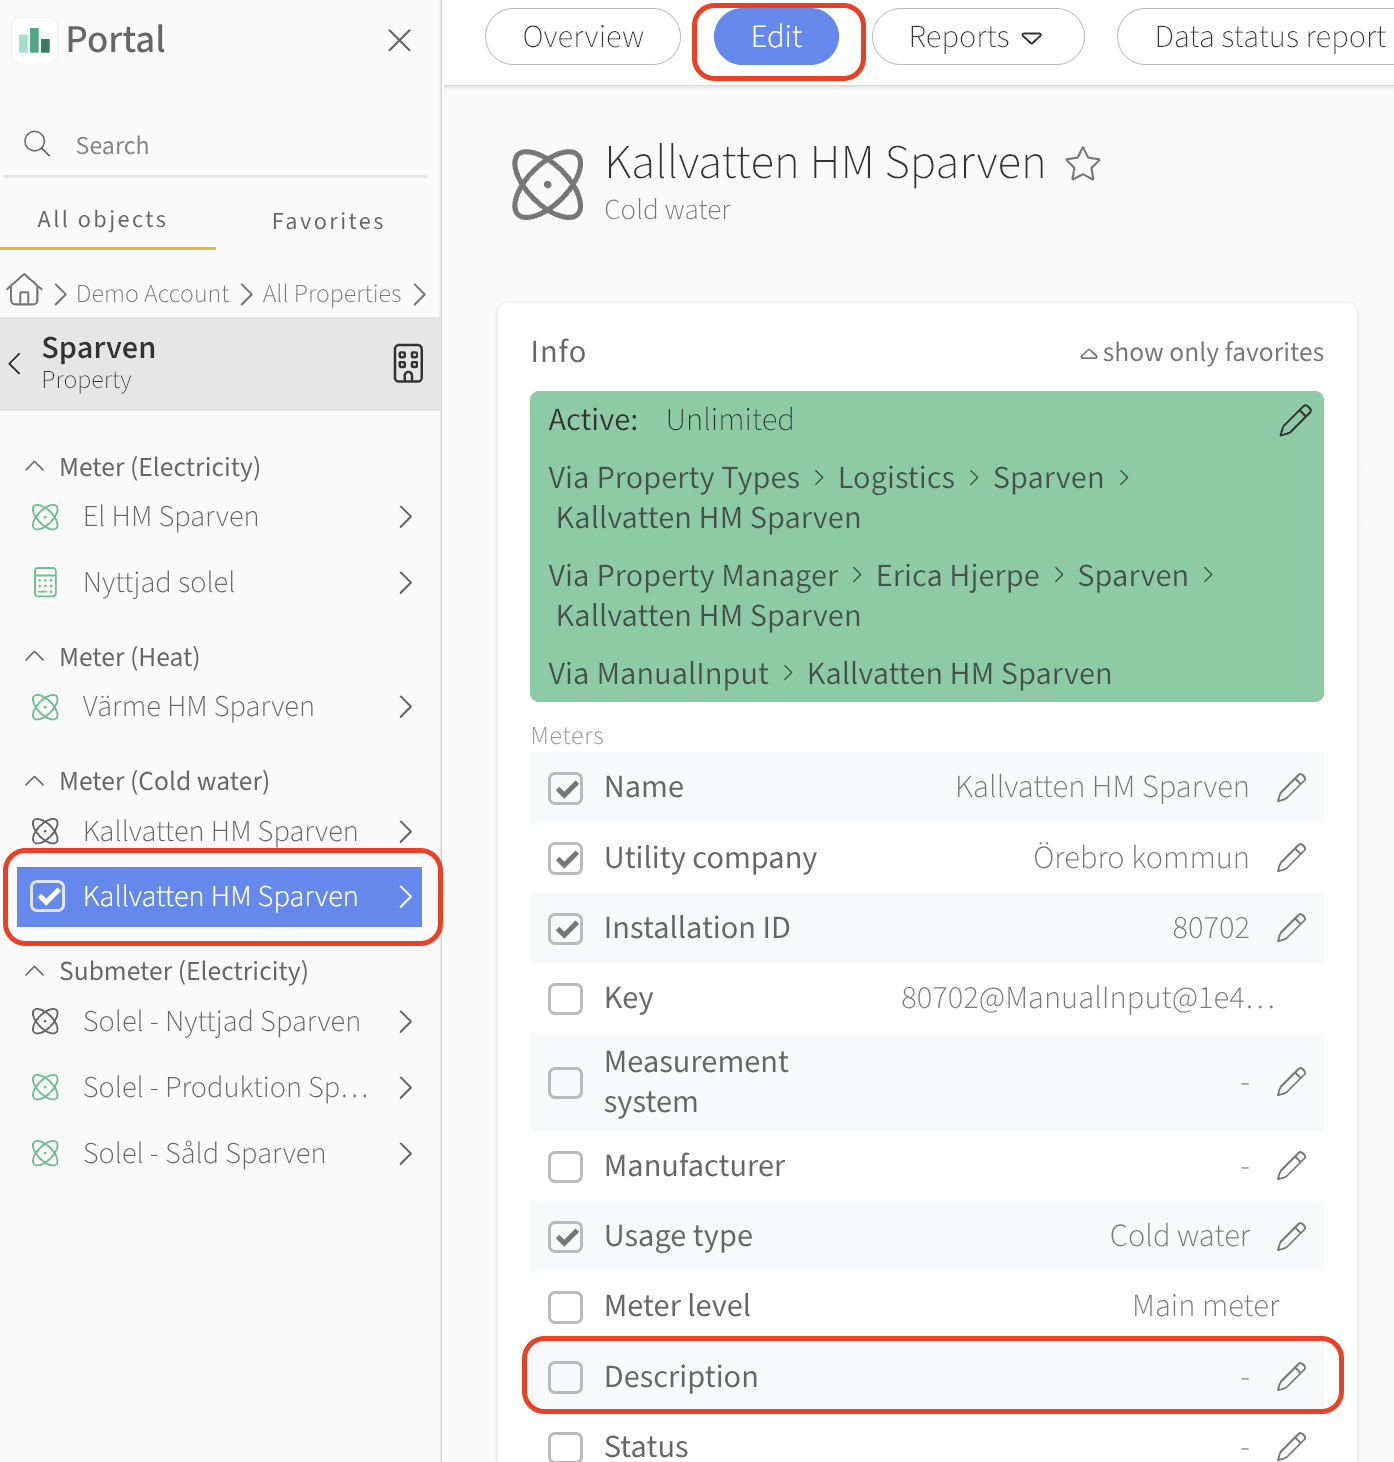Click the home icon in the breadcrumb

tap(25, 291)
